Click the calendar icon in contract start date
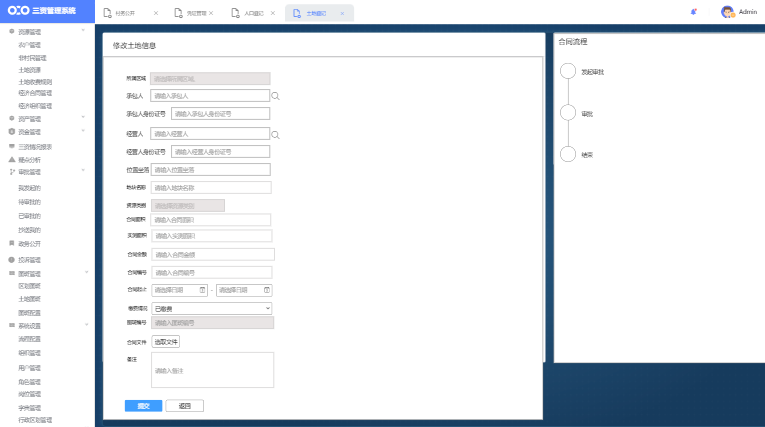This screenshot has height=427, width=765. pyautogui.click(x=203, y=290)
